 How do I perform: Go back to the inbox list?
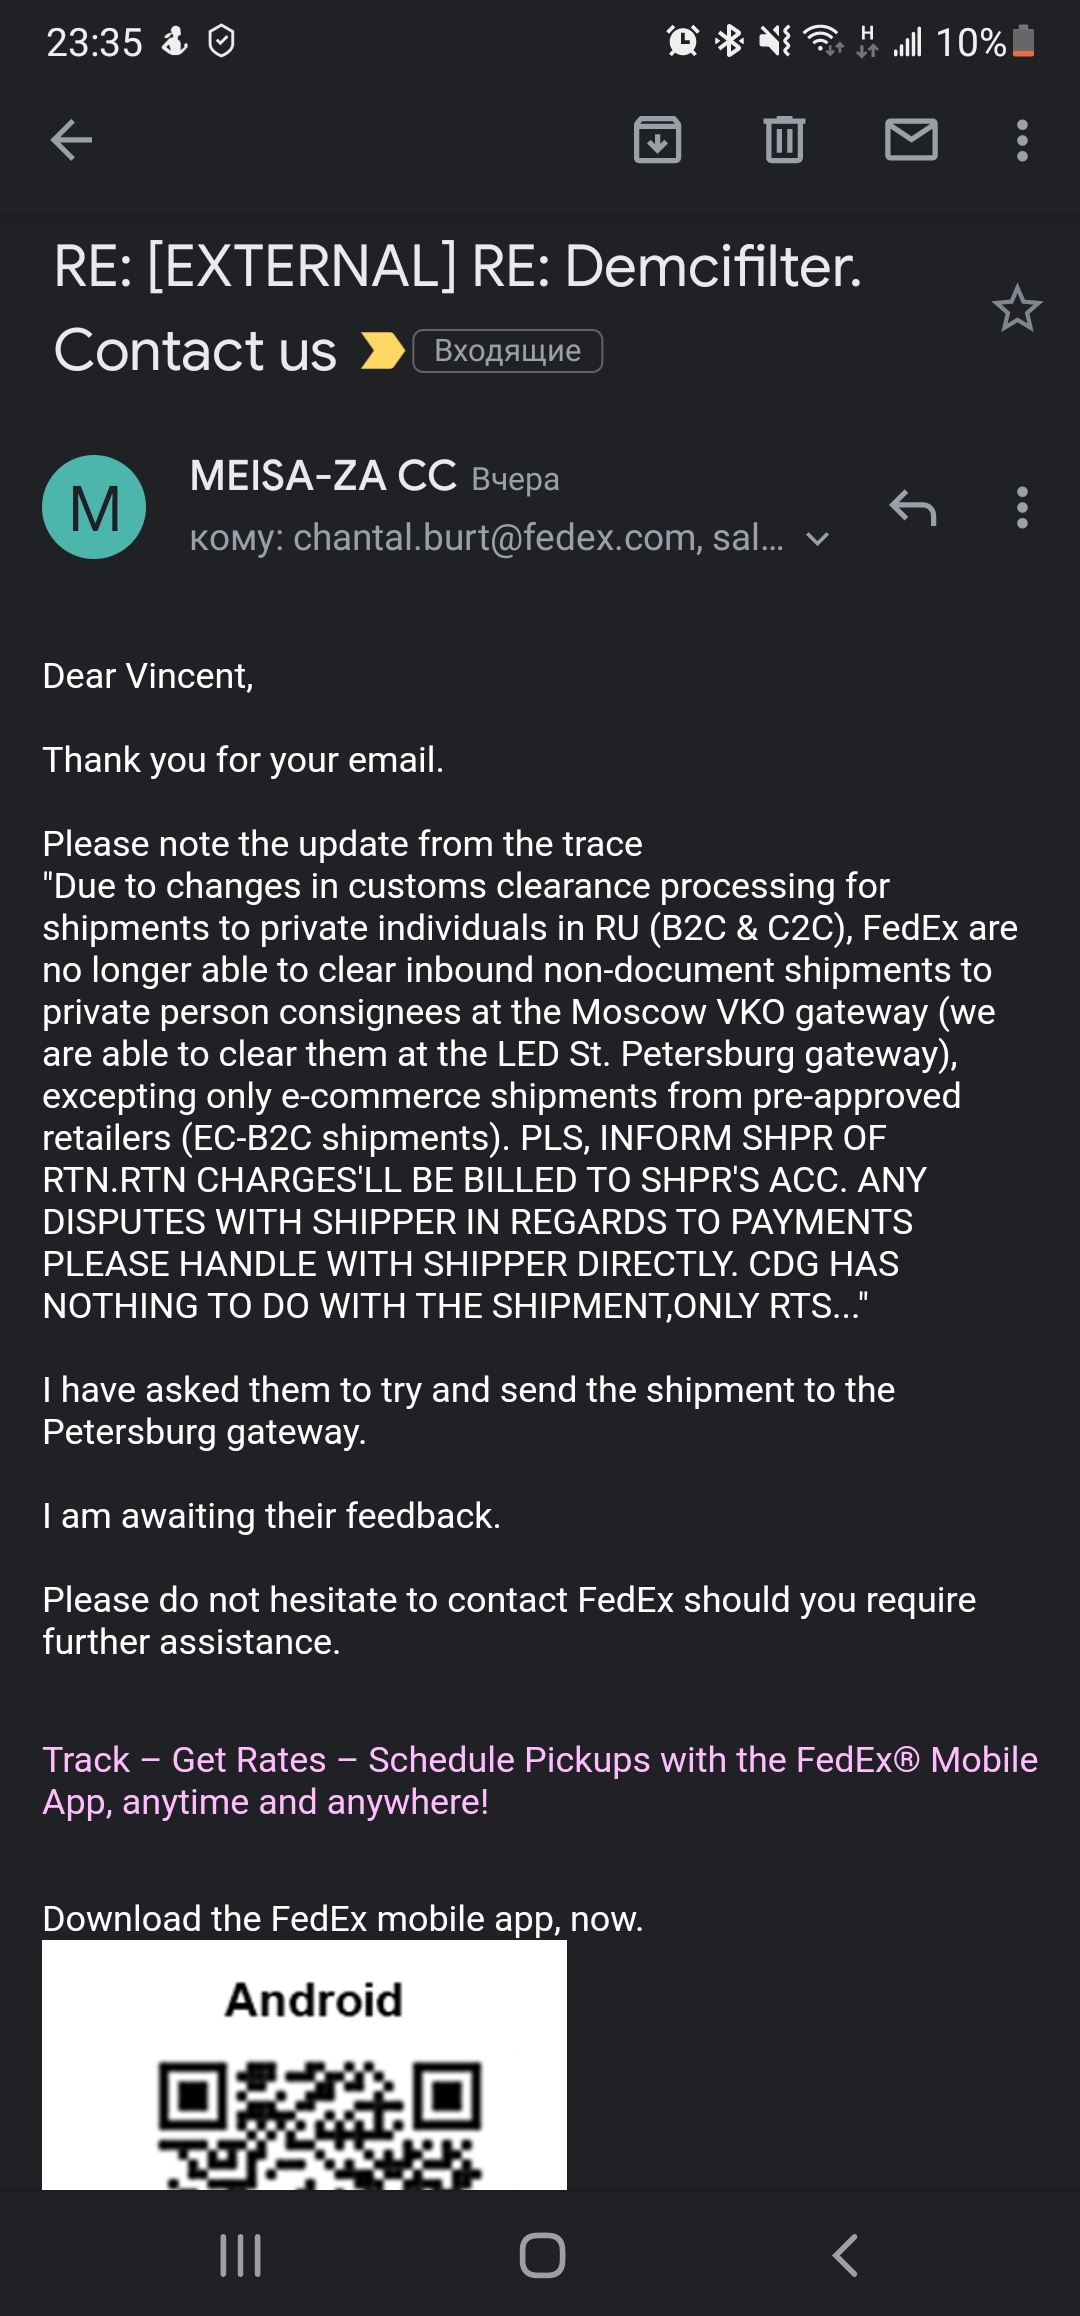point(71,140)
